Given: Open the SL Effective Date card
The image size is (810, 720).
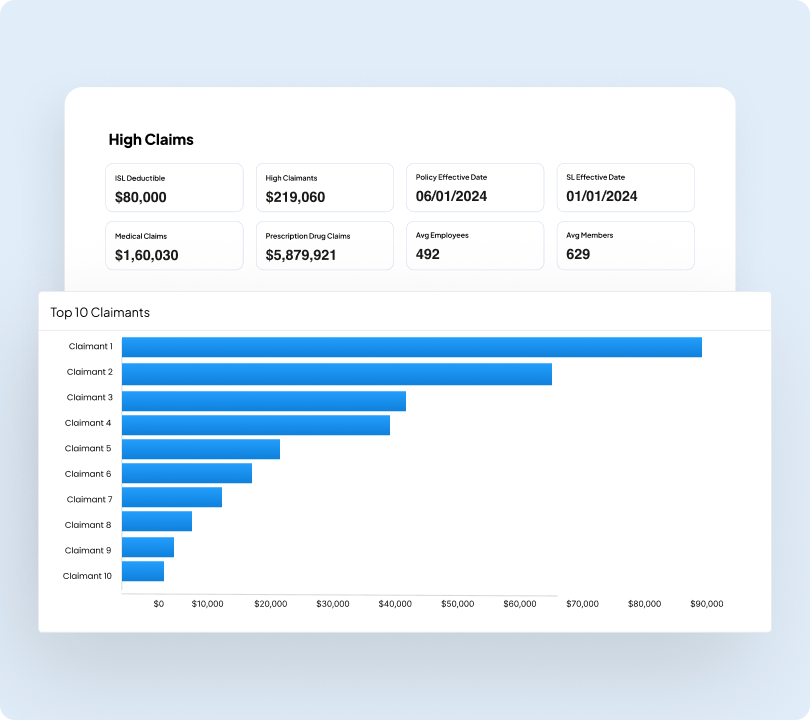Looking at the screenshot, I should (x=625, y=187).
